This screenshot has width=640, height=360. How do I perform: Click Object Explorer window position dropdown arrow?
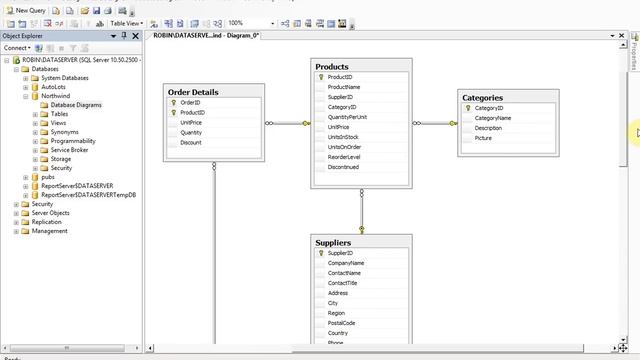tap(113, 36)
